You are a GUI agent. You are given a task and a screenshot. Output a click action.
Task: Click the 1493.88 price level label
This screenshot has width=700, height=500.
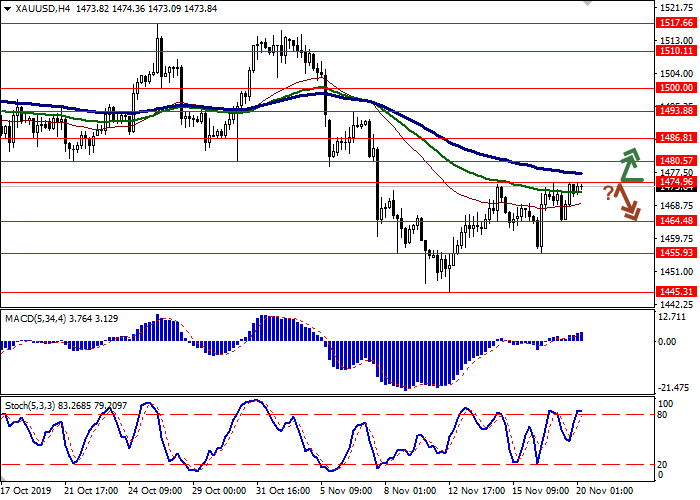[x=671, y=111]
